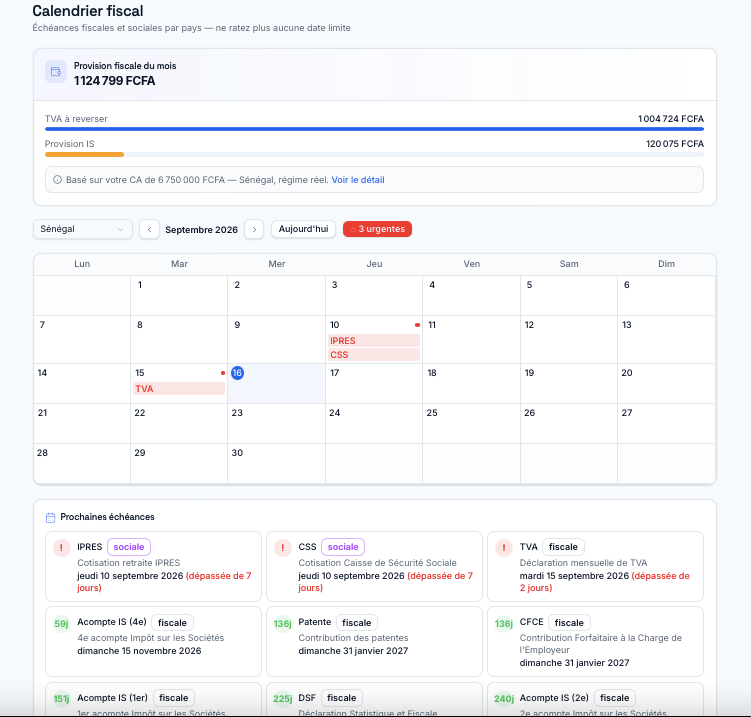Click 'dimanche 15 novembre 2026' date text
Viewport: 751px width, 717px height.
(x=139, y=651)
